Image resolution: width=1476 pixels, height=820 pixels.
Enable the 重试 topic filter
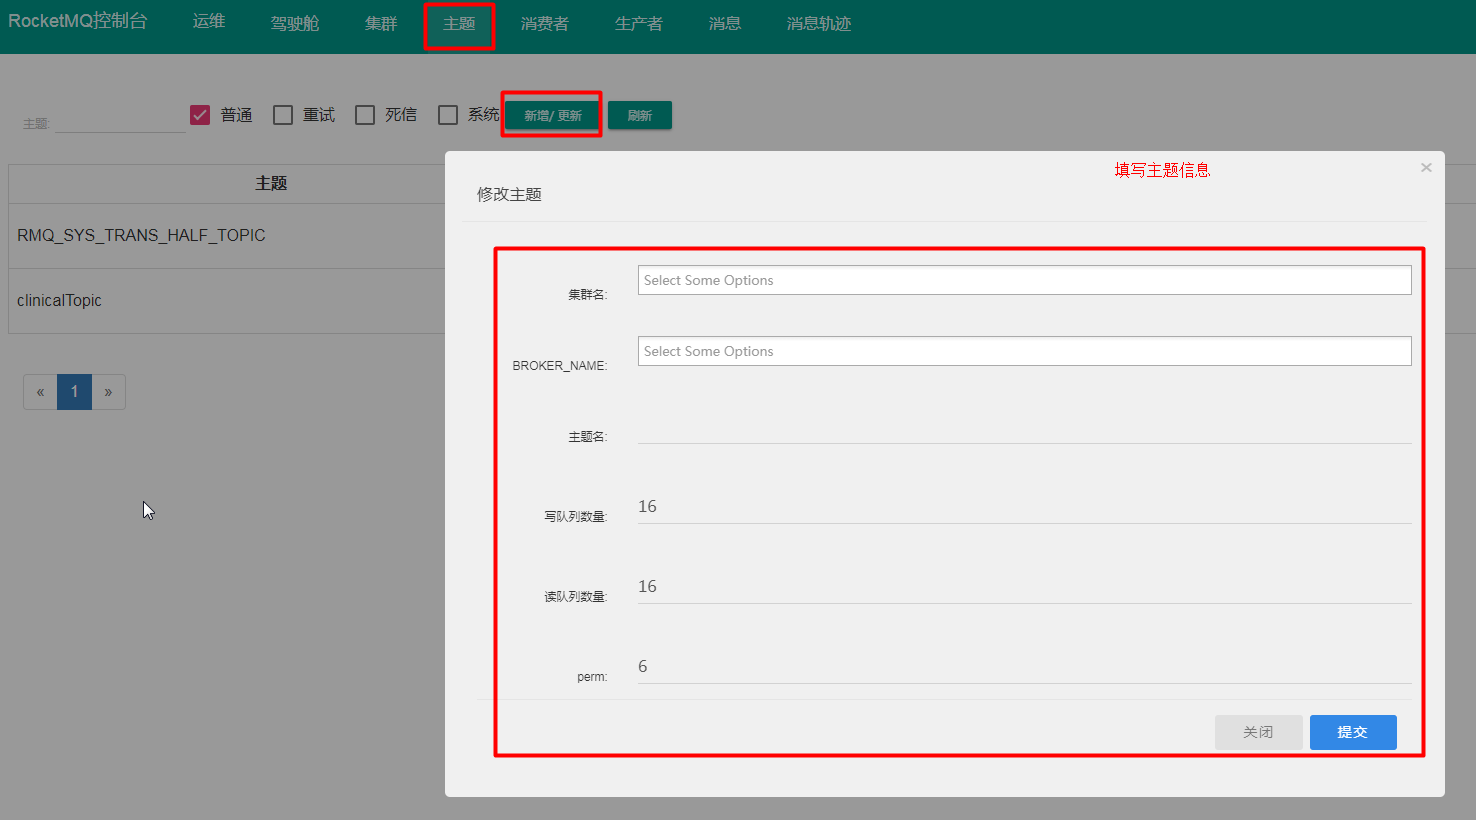tap(282, 114)
